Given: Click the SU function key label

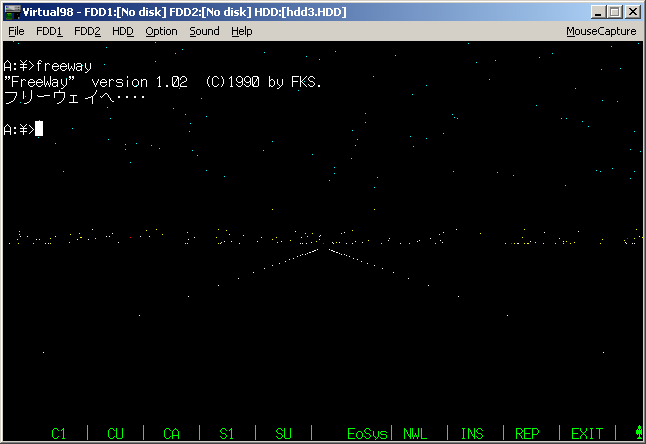Looking at the screenshot, I should (x=283, y=434).
